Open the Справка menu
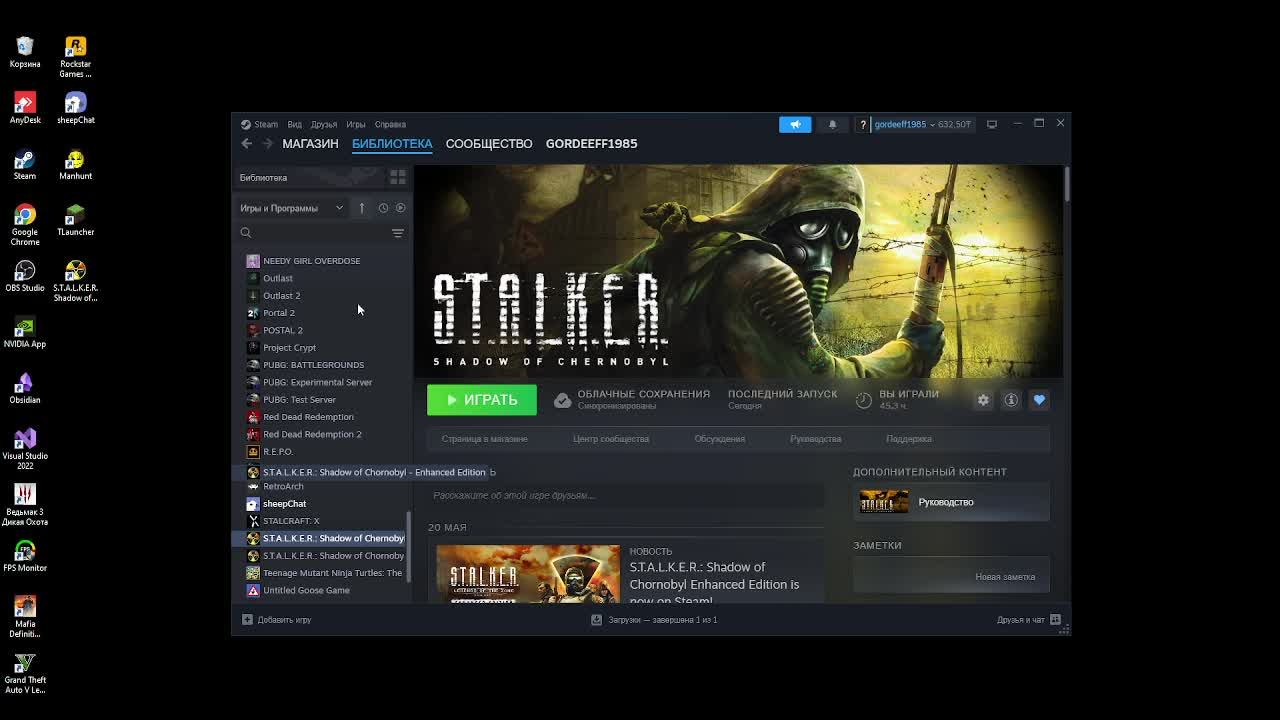 390,124
